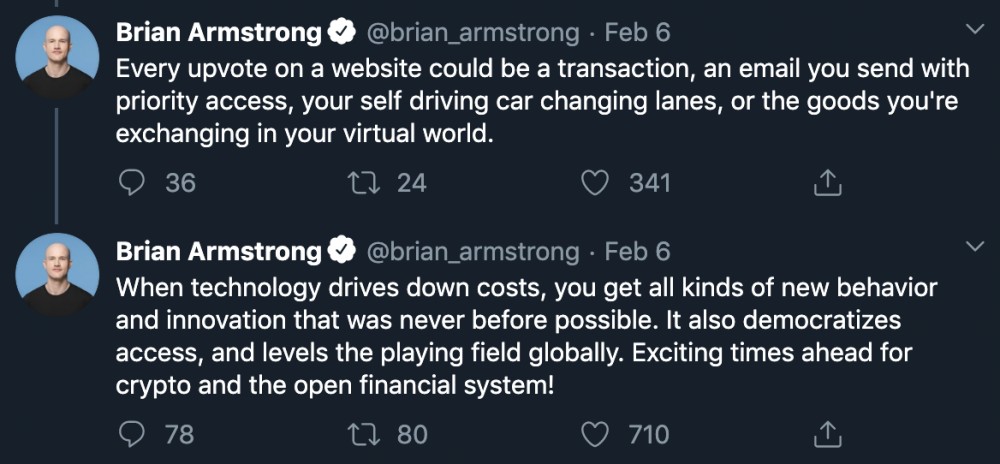Like the tweet about crypto's exciting times
The width and height of the screenshot is (1000, 464).
(x=596, y=434)
